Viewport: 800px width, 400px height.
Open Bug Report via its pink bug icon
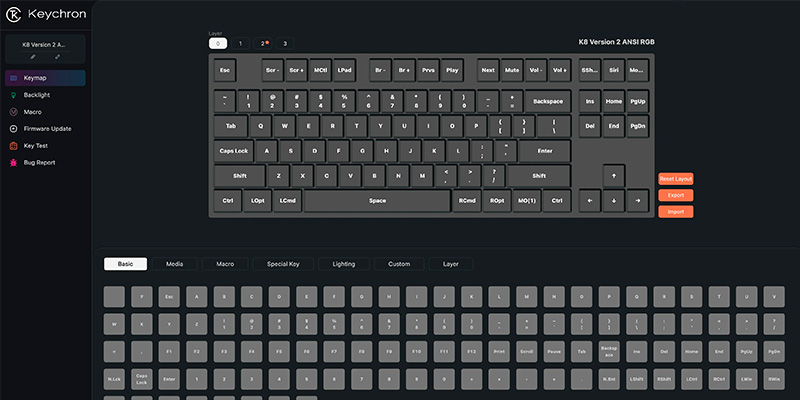pyautogui.click(x=13, y=162)
